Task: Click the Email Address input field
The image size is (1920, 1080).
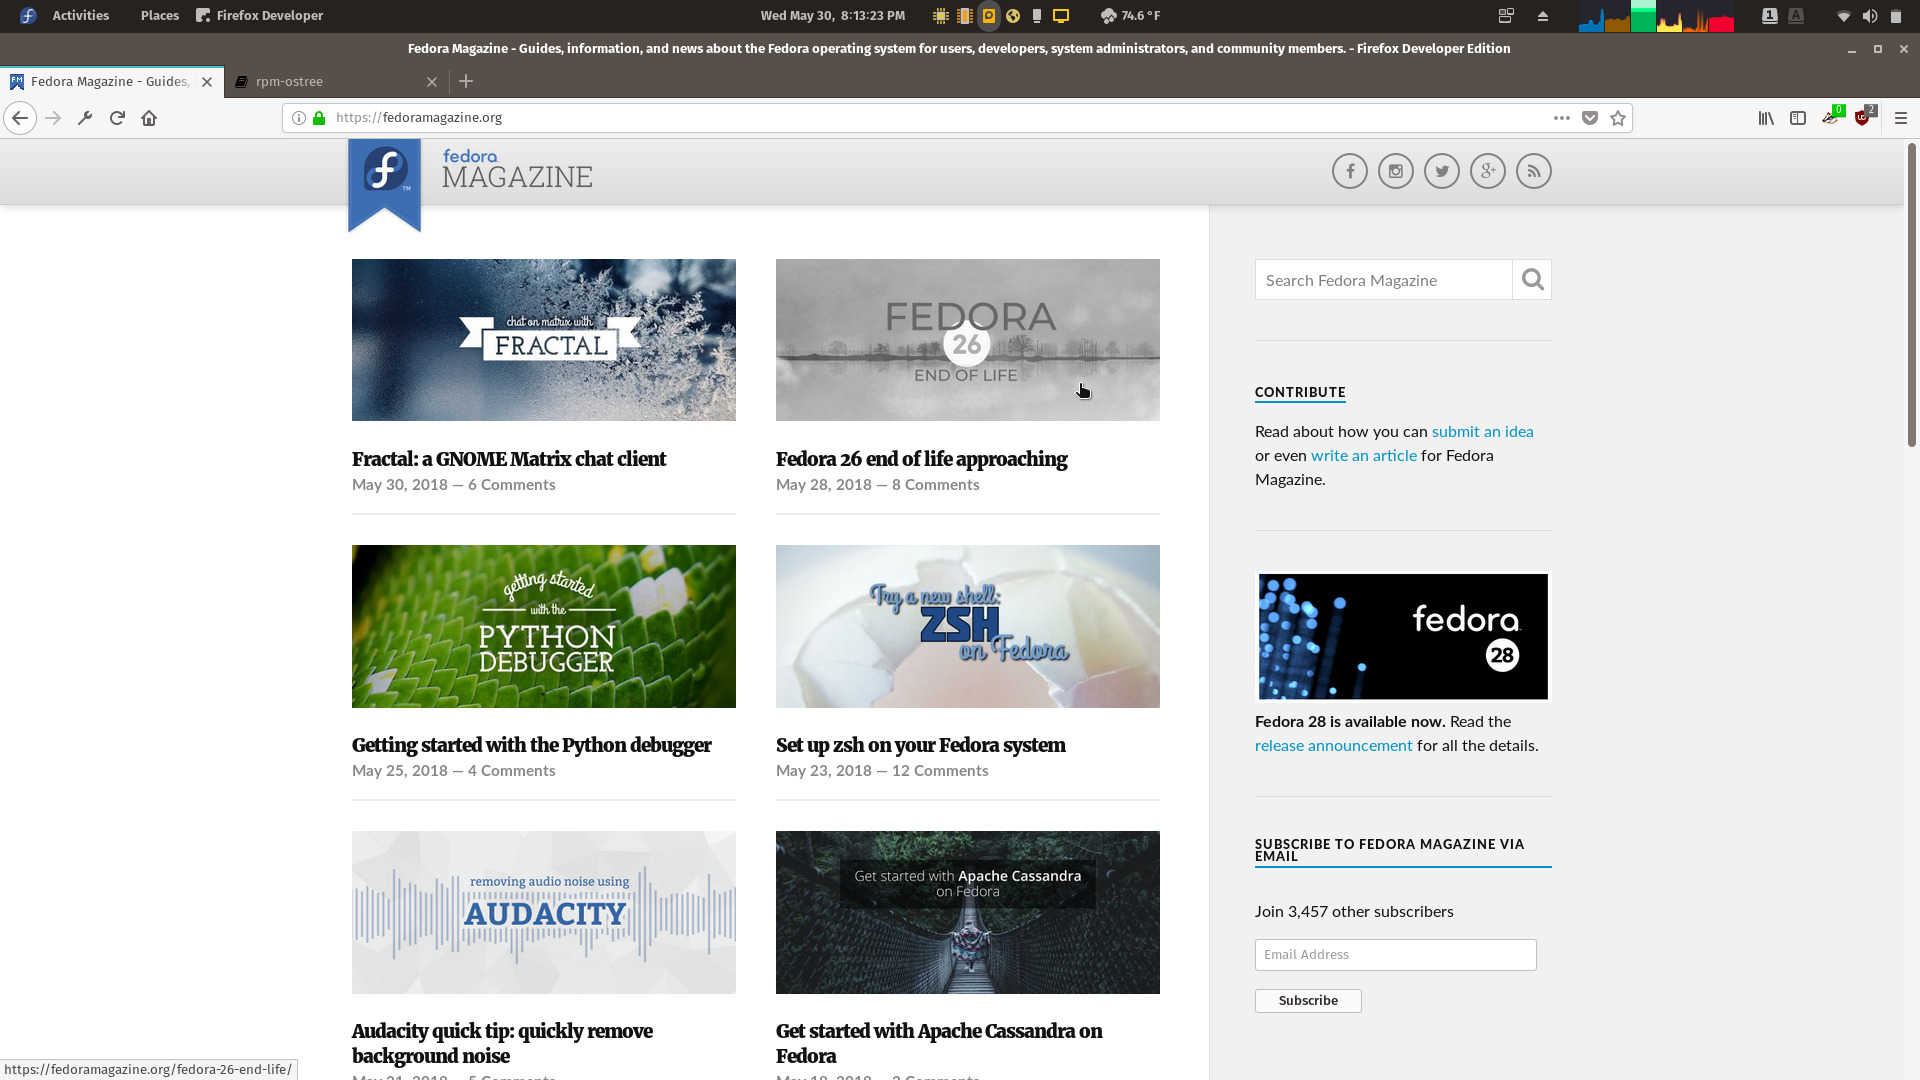Action: click(x=1395, y=955)
